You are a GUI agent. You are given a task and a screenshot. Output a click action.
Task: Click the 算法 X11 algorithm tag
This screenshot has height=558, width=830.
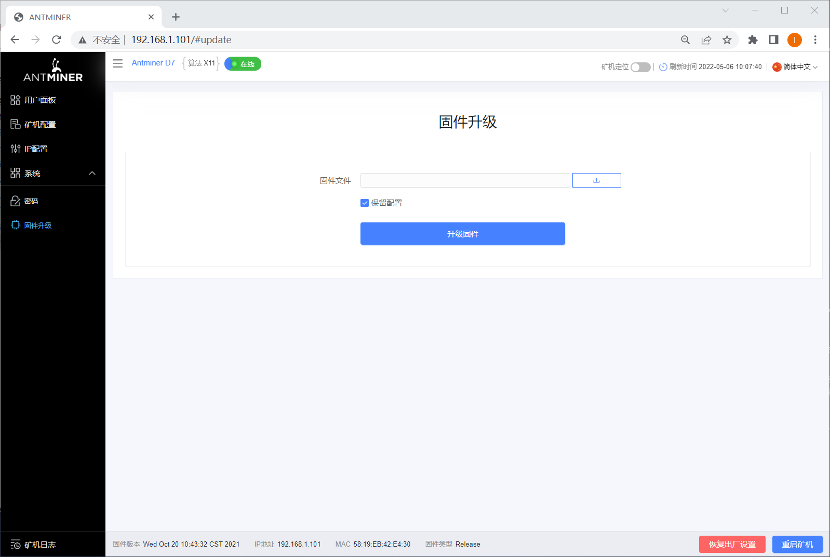tap(201, 63)
